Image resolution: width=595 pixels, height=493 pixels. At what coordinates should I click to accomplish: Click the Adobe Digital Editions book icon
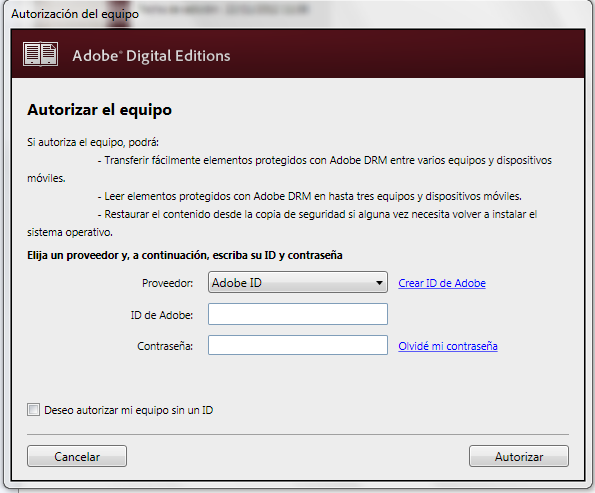click(x=41, y=54)
